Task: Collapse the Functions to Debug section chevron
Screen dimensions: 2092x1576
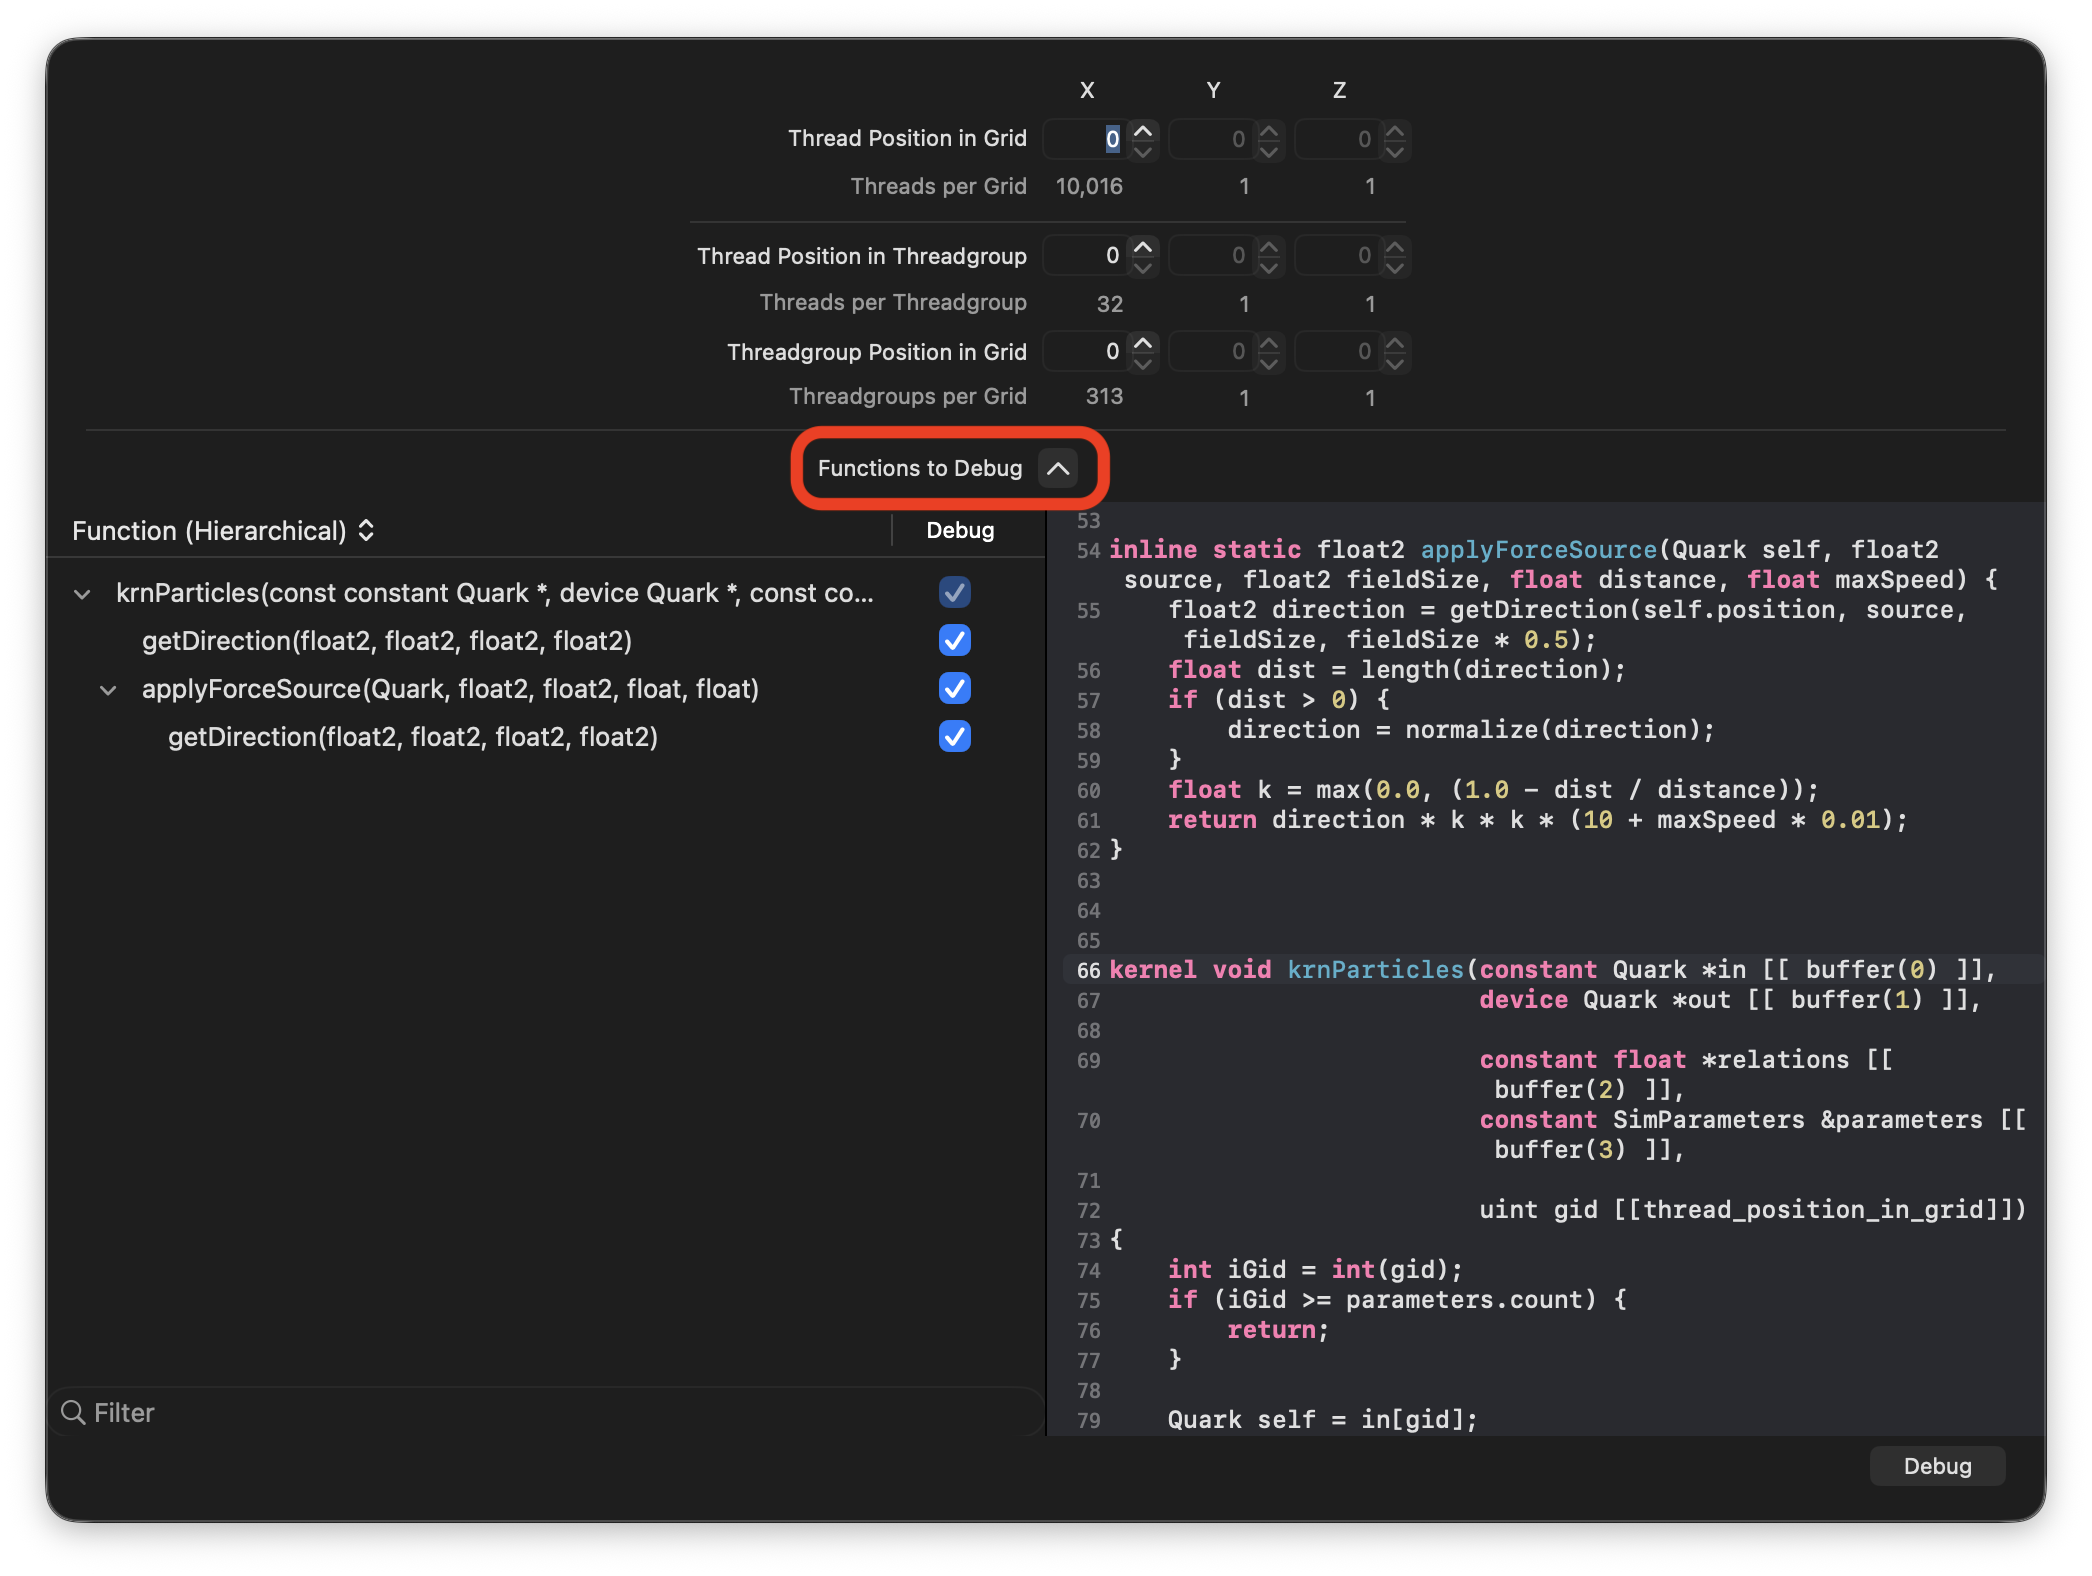Action: (x=1057, y=468)
